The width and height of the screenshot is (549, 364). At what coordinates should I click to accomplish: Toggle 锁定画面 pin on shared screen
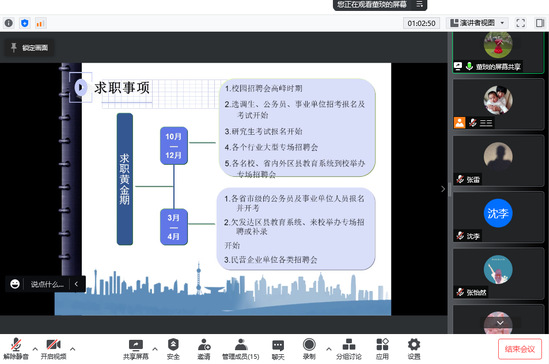pyautogui.click(x=29, y=48)
